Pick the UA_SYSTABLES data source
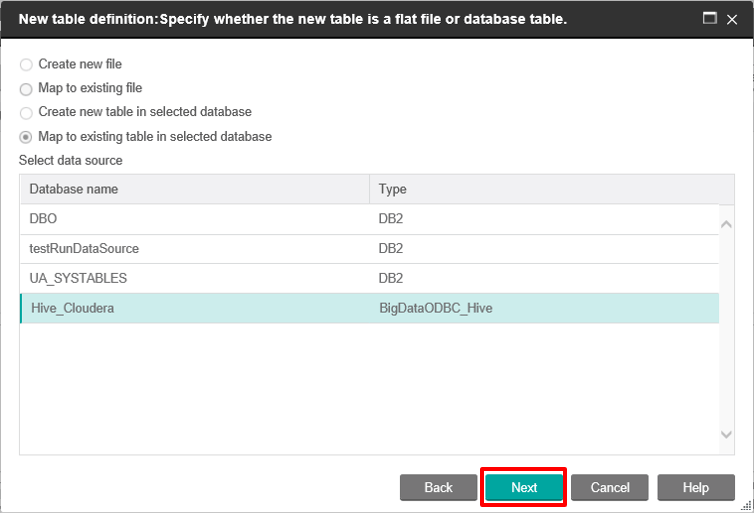 pyautogui.click(x=369, y=278)
